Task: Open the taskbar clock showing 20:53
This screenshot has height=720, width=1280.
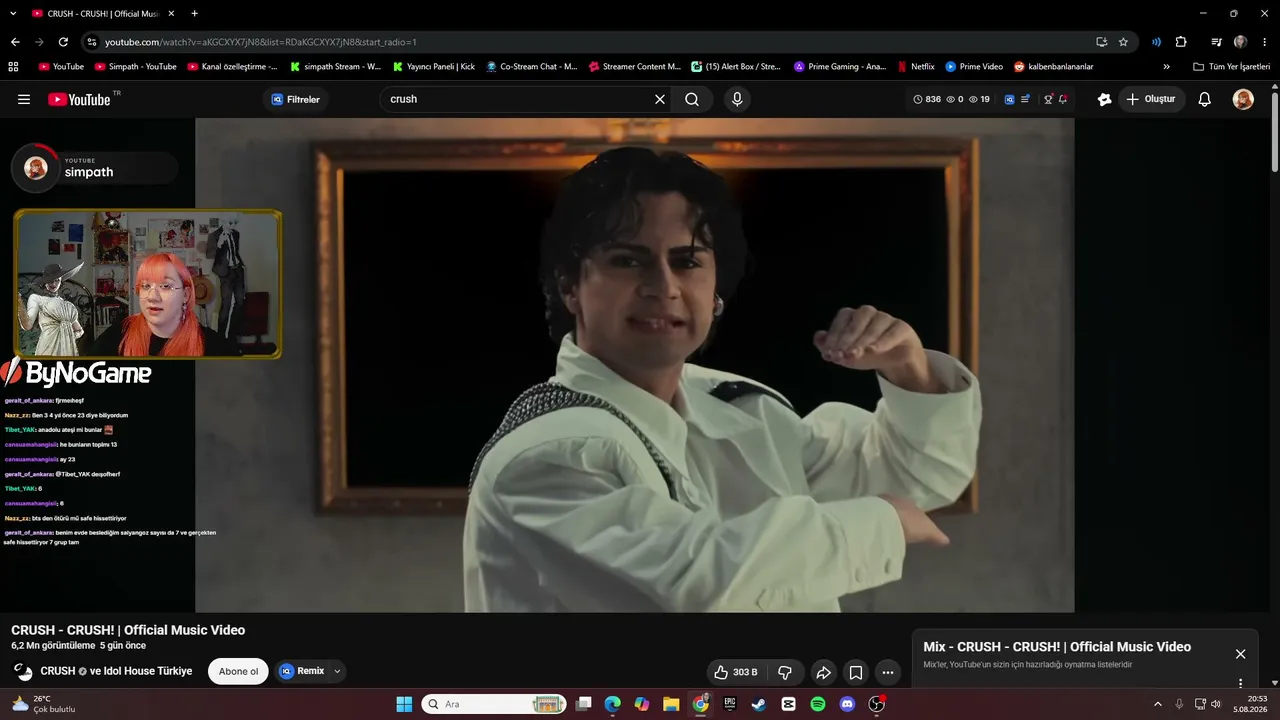Action: (x=1249, y=704)
